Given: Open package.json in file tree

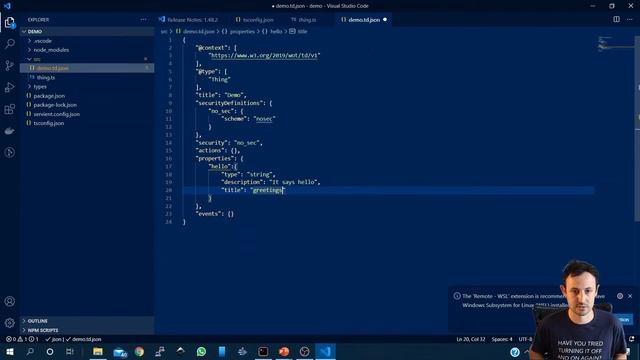Looking at the screenshot, I should click(87, 96).
